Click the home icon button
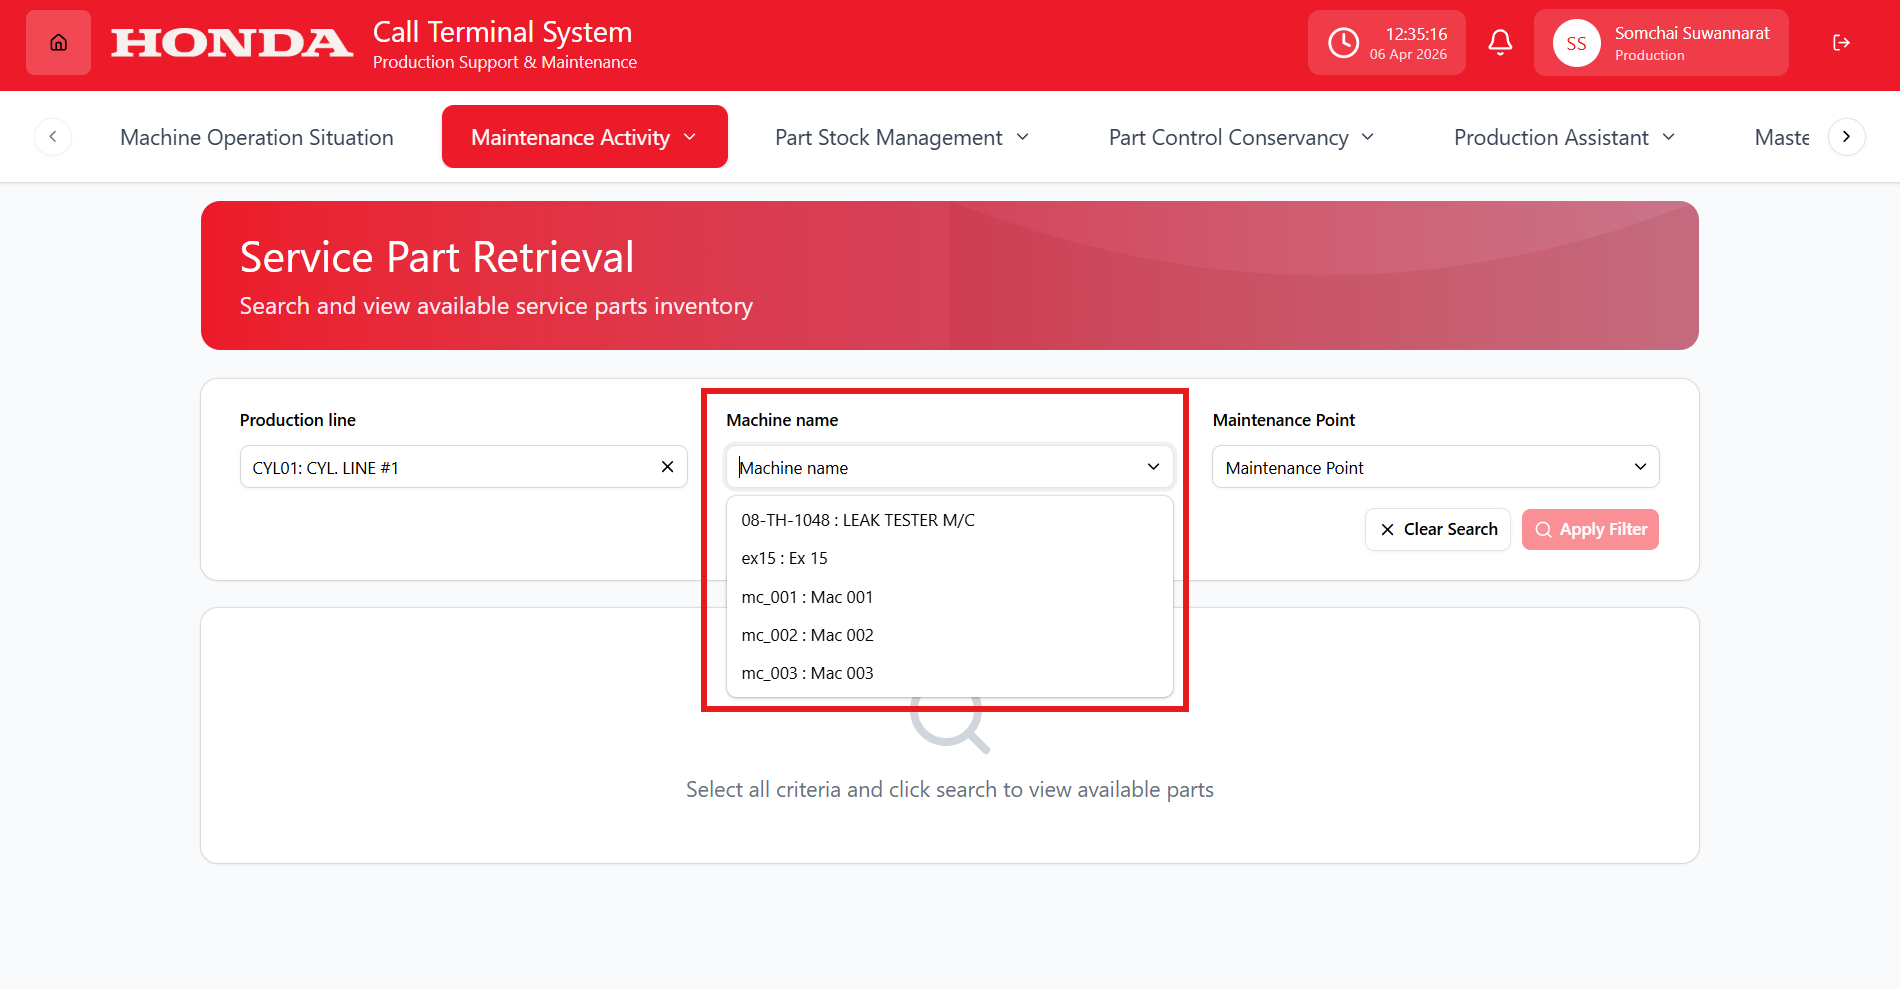The width and height of the screenshot is (1900, 989). coord(58,43)
